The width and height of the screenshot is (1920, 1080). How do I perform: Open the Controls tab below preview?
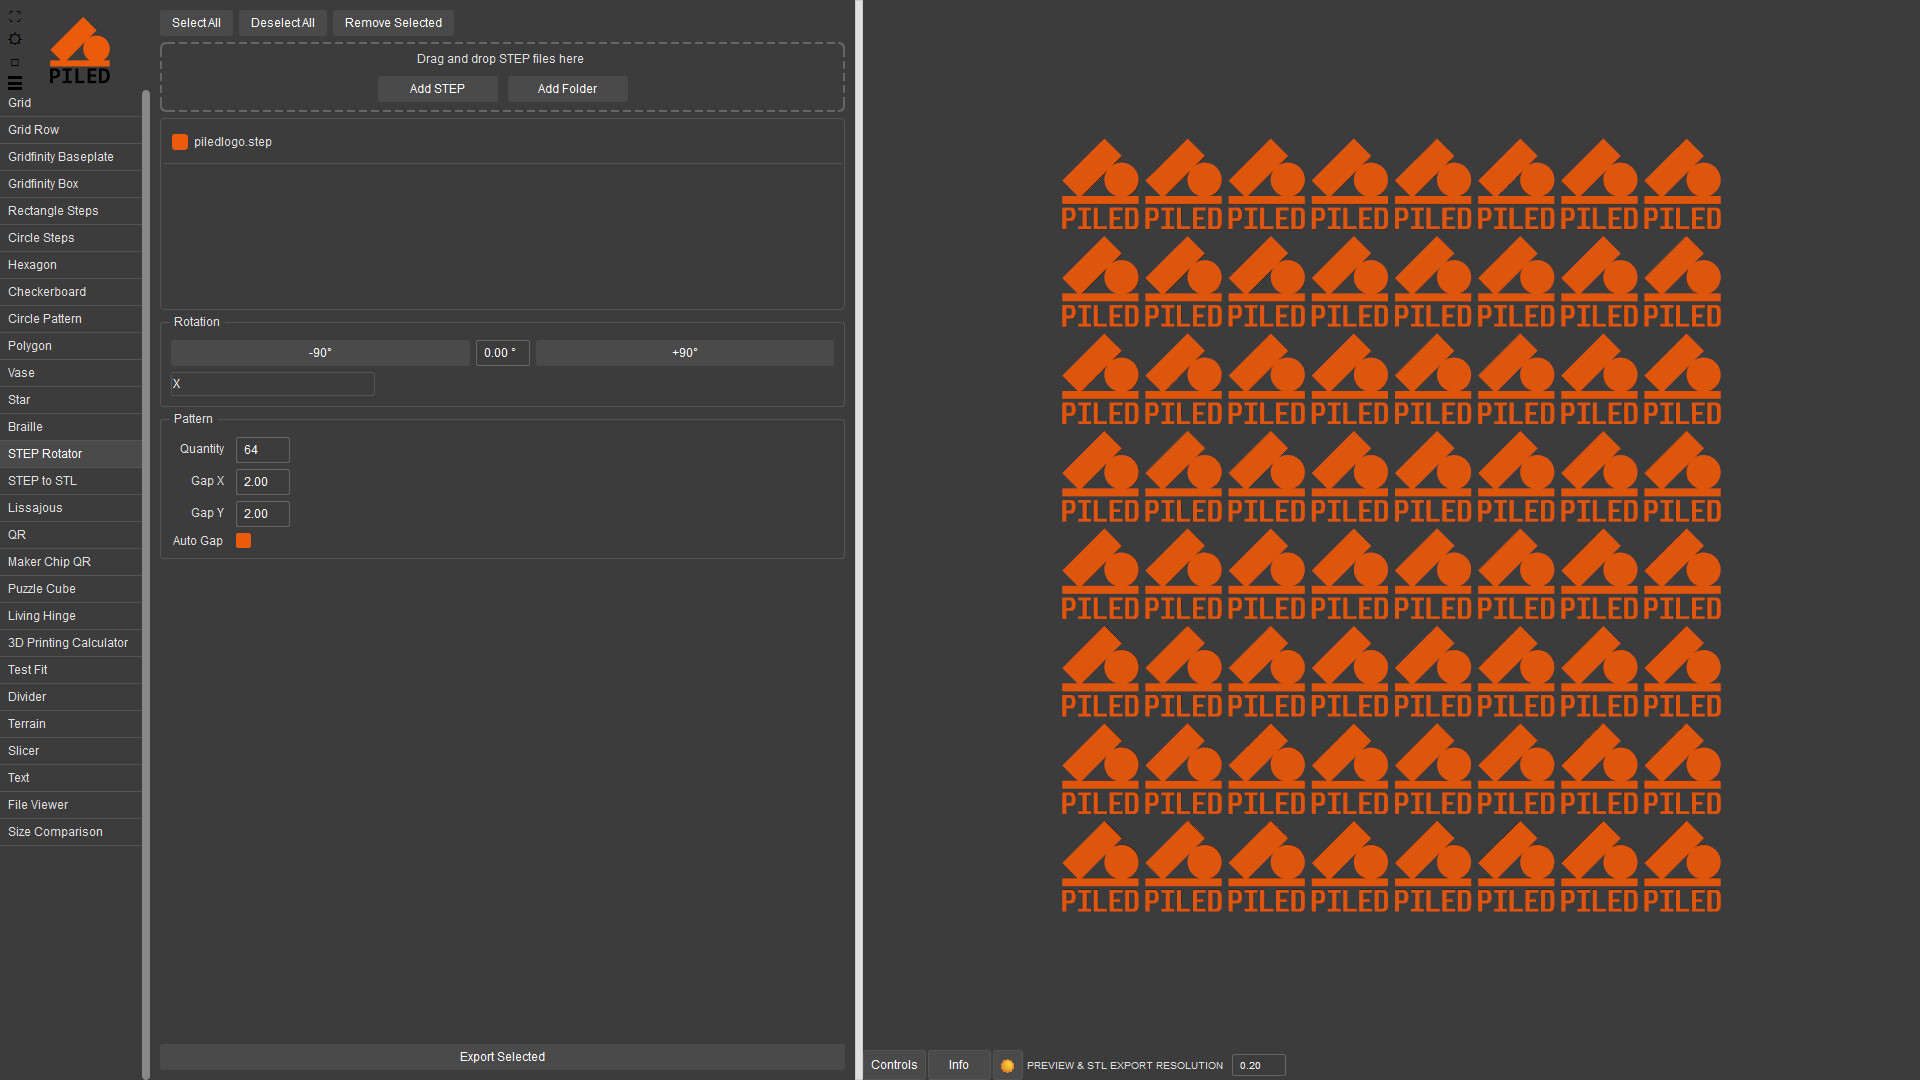tap(893, 1065)
